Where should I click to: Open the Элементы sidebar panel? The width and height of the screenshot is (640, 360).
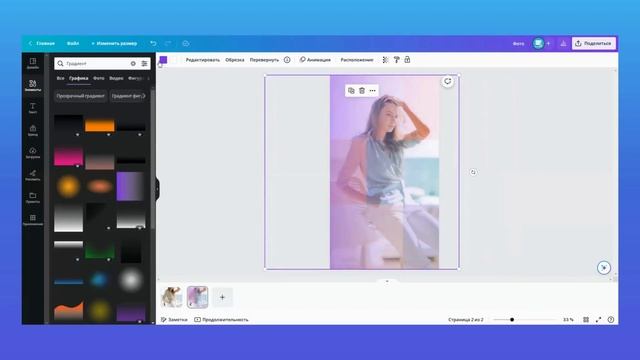point(33,85)
